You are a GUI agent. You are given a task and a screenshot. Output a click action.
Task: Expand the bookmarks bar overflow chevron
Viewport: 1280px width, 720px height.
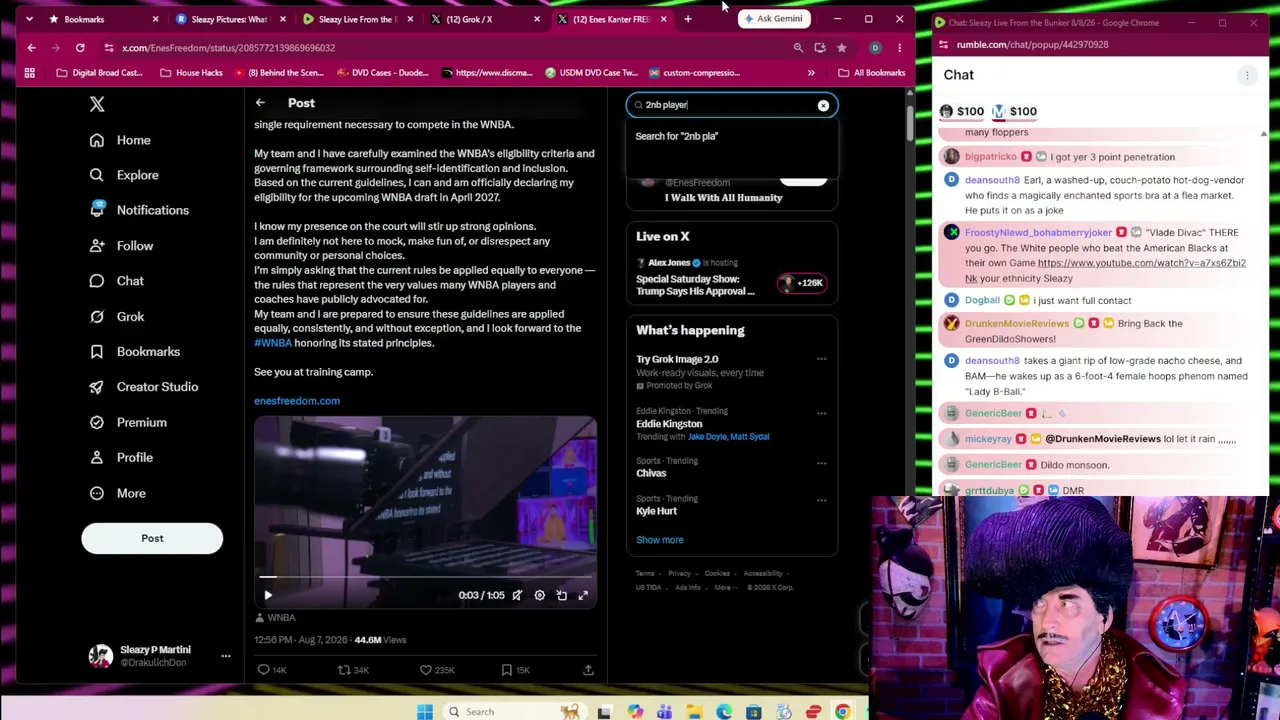coord(811,73)
